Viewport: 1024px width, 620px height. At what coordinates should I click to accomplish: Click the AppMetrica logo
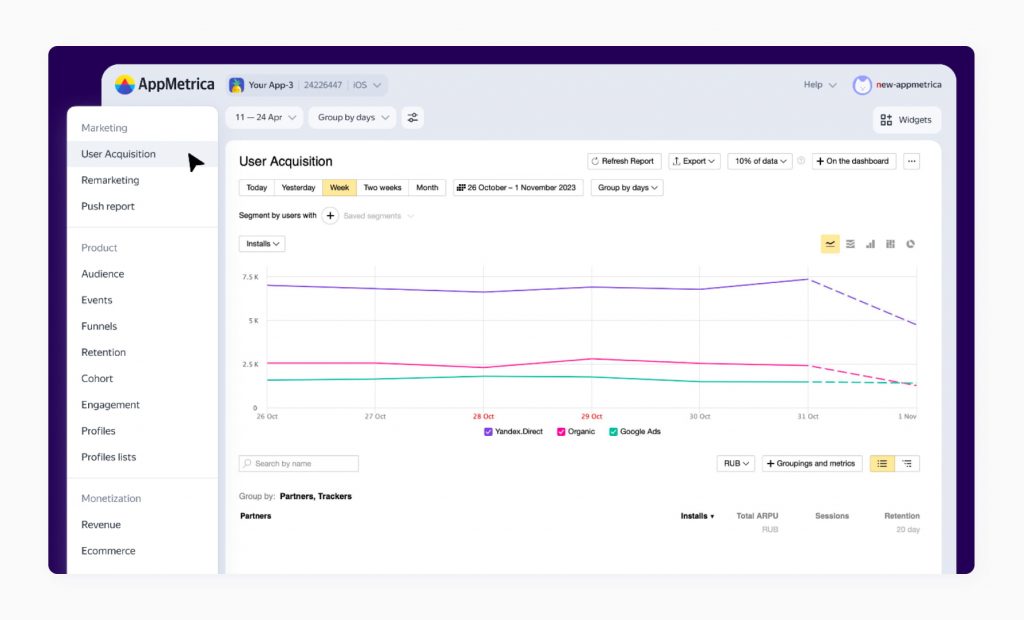pos(164,84)
